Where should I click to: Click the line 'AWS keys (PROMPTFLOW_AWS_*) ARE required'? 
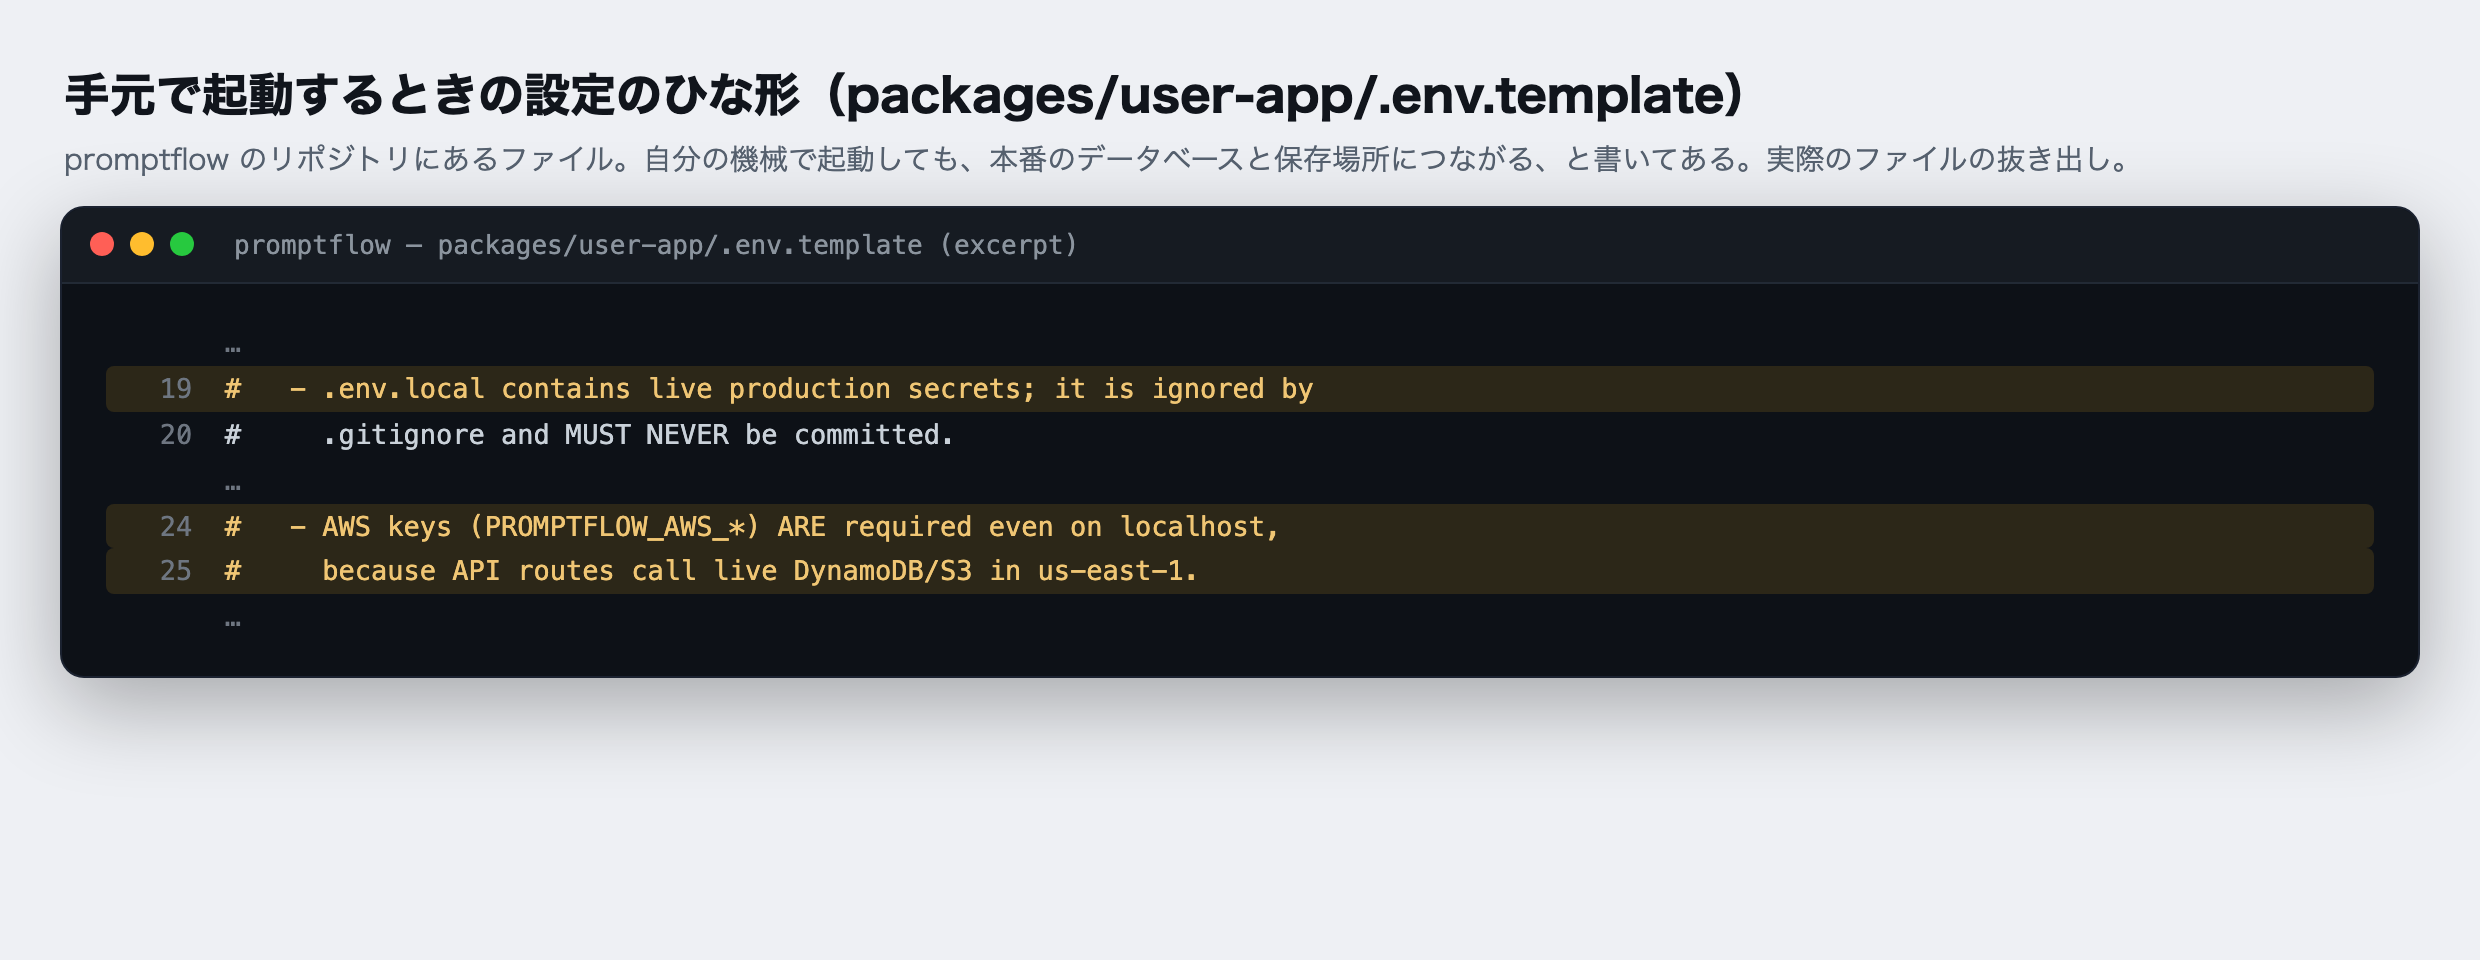click(x=1240, y=527)
